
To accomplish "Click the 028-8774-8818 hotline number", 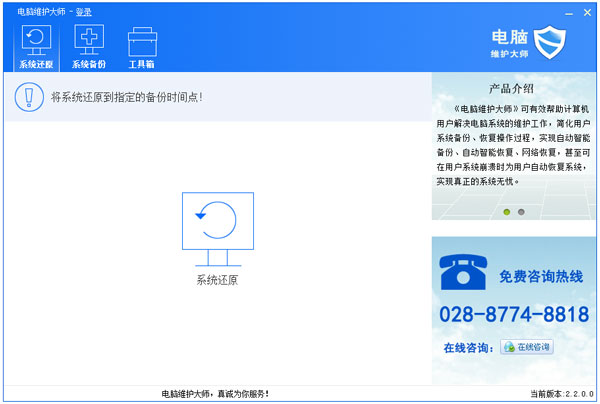I will (x=514, y=314).
